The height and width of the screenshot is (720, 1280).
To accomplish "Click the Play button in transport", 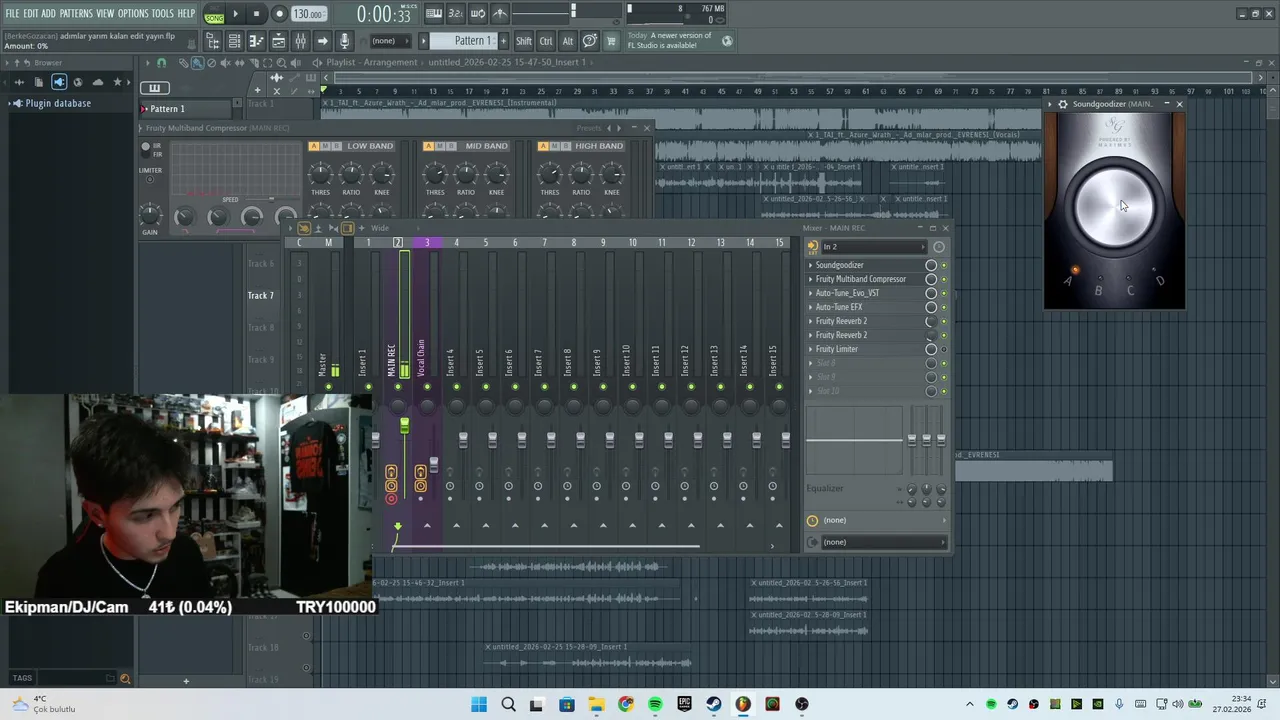I will point(235,14).
